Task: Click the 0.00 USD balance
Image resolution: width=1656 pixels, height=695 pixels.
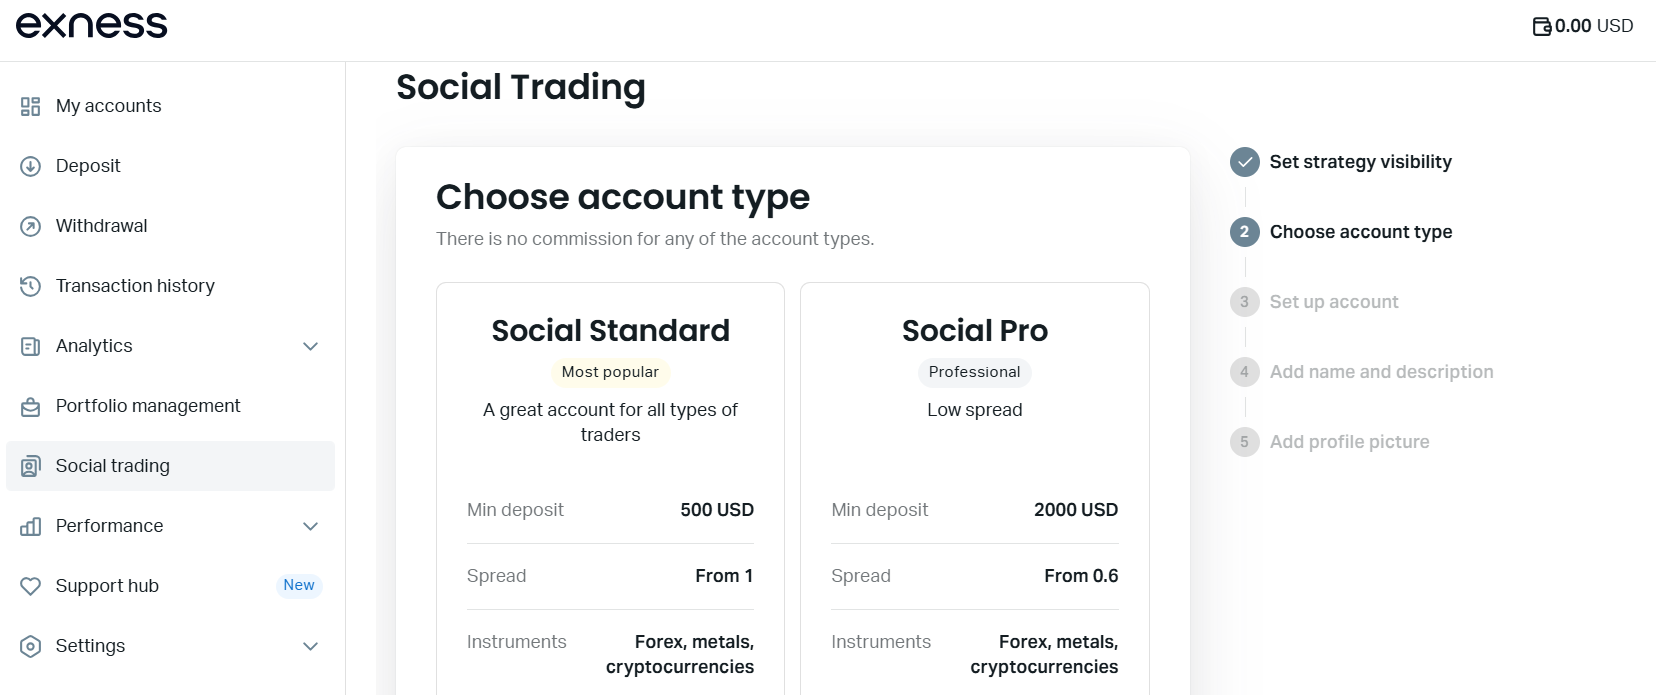Action: (x=1594, y=26)
